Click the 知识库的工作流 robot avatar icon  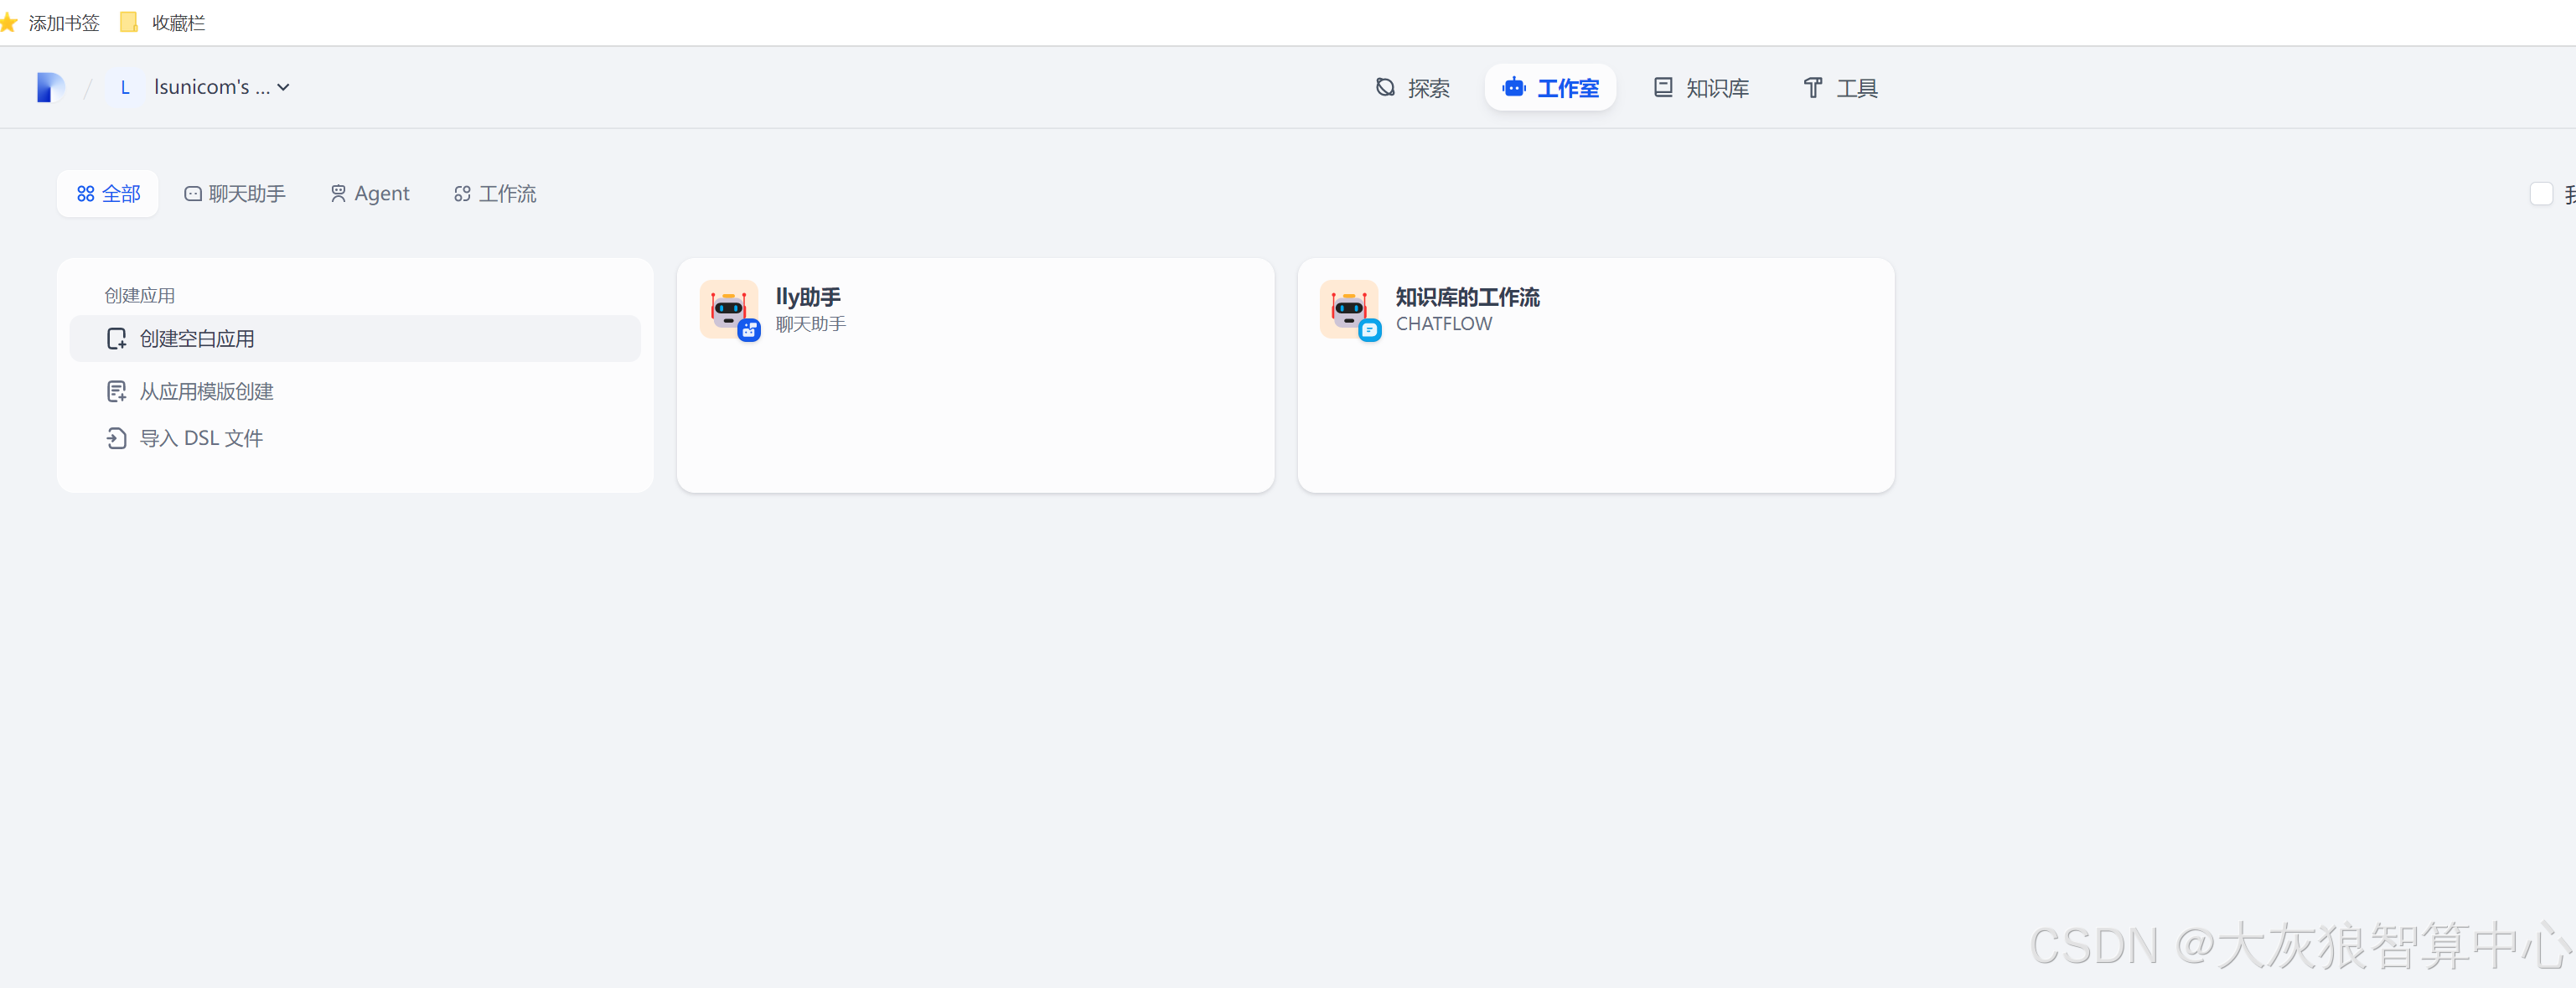click(x=1348, y=309)
